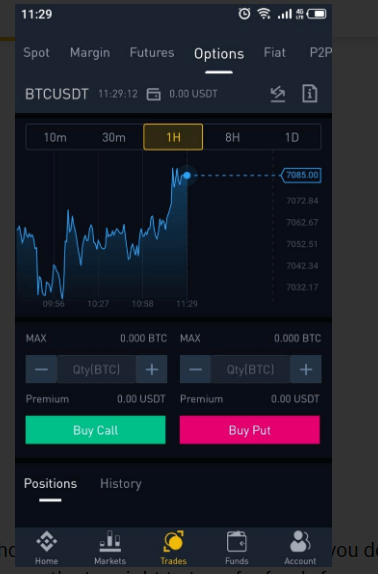Switch chart to 8H interval
This screenshot has height=574, width=378.
click(x=232, y=137)
